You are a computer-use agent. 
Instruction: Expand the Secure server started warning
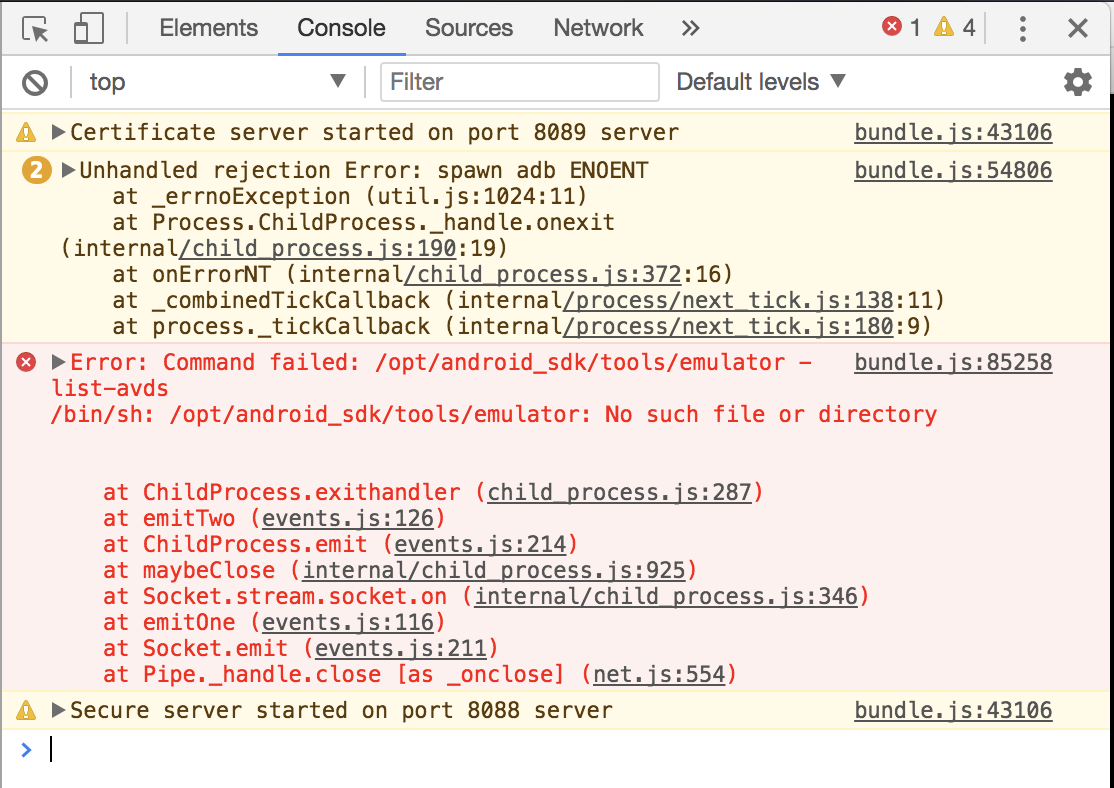(x=60, y=710)
